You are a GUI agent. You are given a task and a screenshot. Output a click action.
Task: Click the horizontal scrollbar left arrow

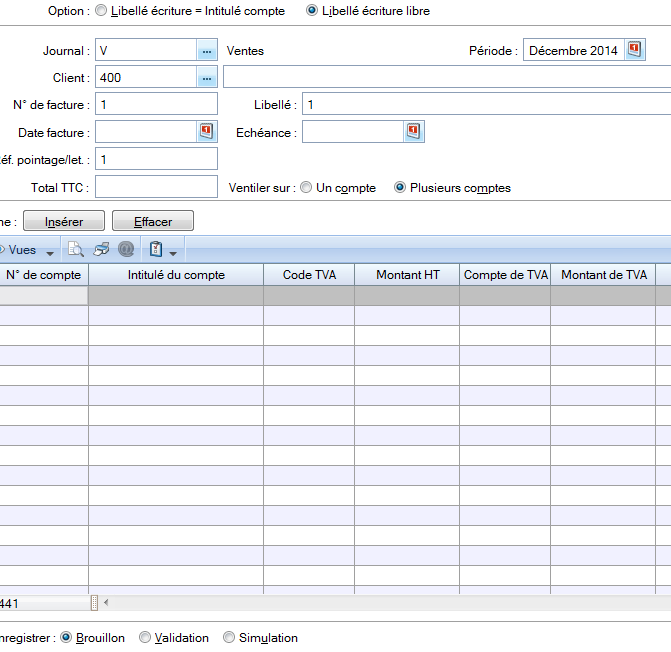coord(106,602)
